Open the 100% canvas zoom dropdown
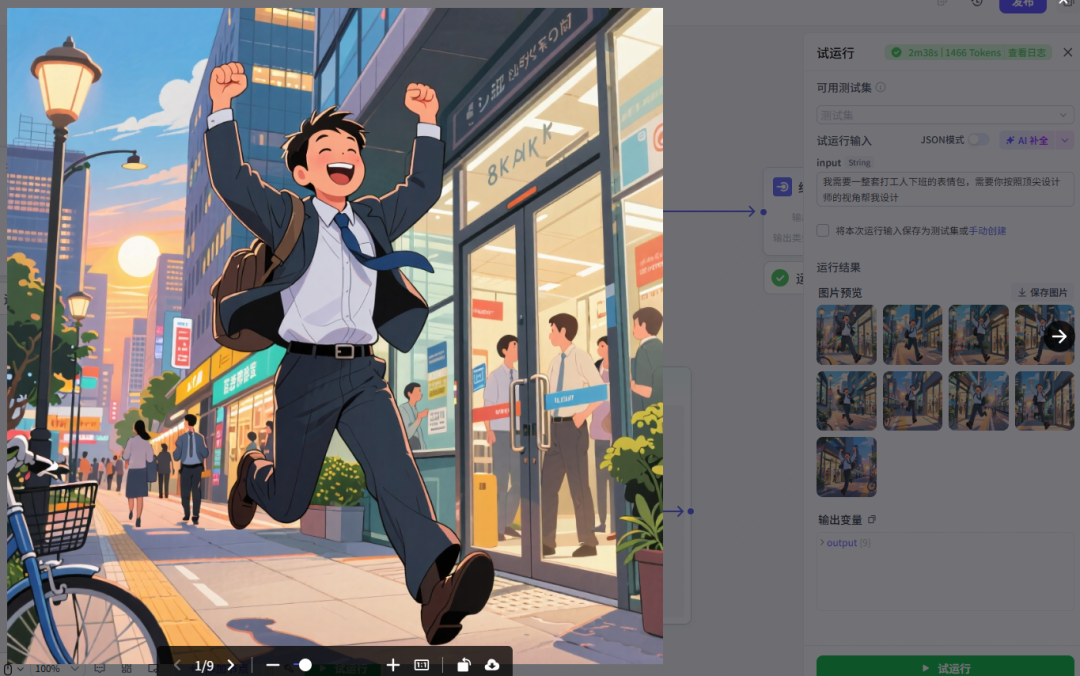The image size is (1080, 676). click(x=57, y=668)
